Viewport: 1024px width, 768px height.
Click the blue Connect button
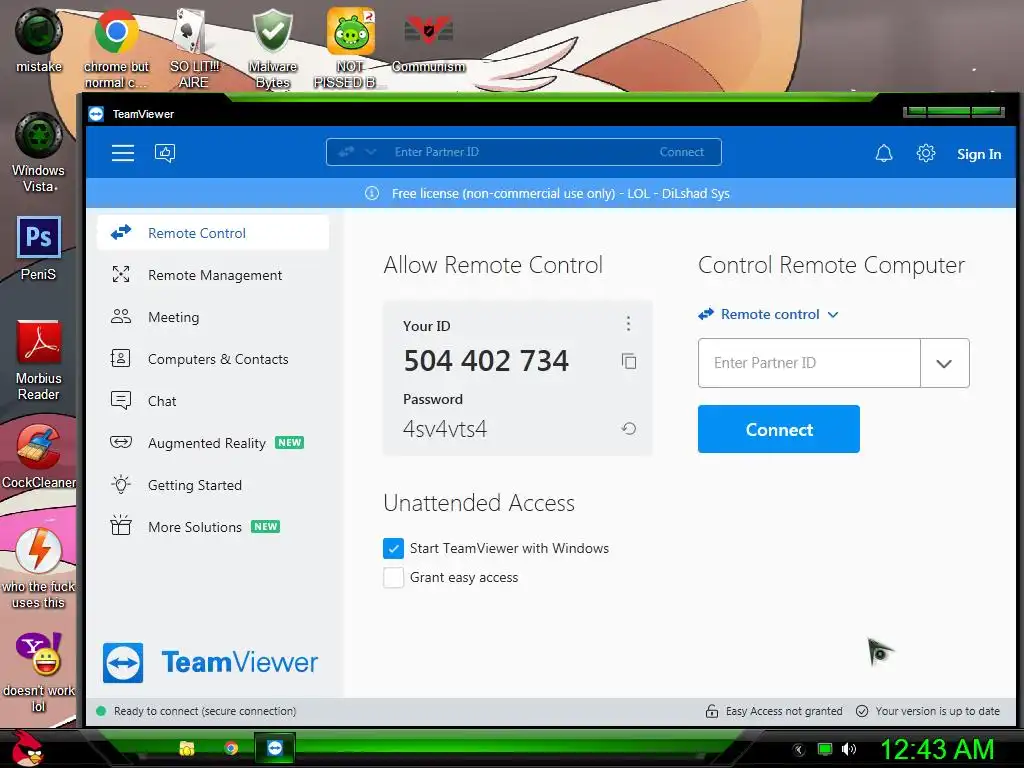(x=778, y=429)
